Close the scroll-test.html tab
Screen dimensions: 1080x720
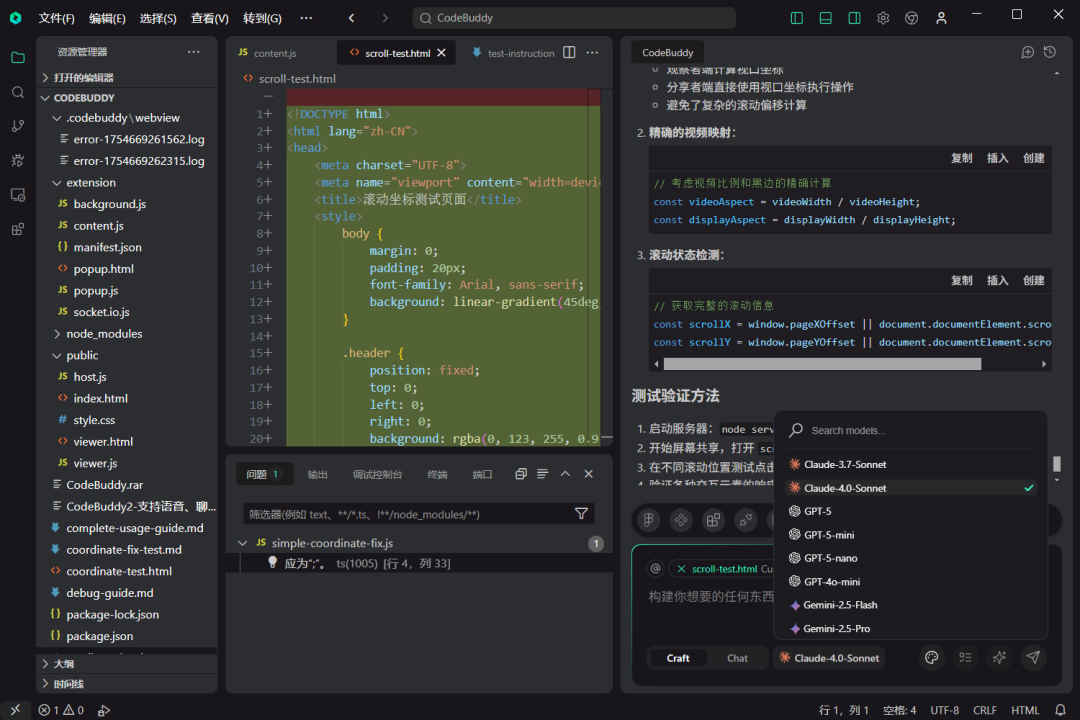click(442, 52)
